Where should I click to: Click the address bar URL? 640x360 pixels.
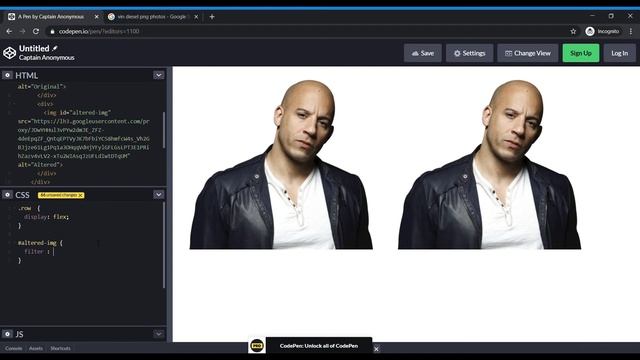[99, 31]
